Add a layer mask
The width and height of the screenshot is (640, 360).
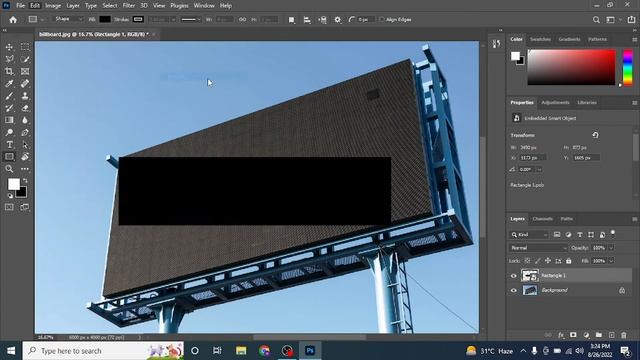tap(573, 335)
